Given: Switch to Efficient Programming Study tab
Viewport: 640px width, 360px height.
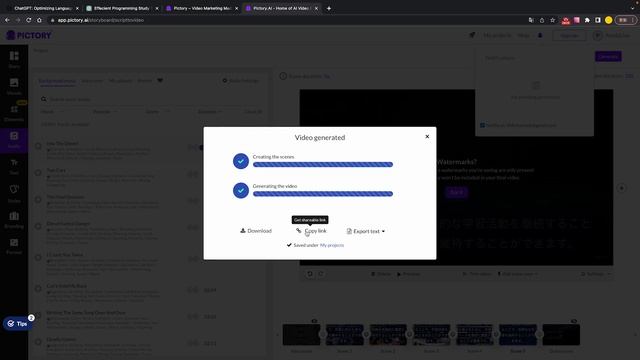Looking at the screenshot, I should click(121, 8).
